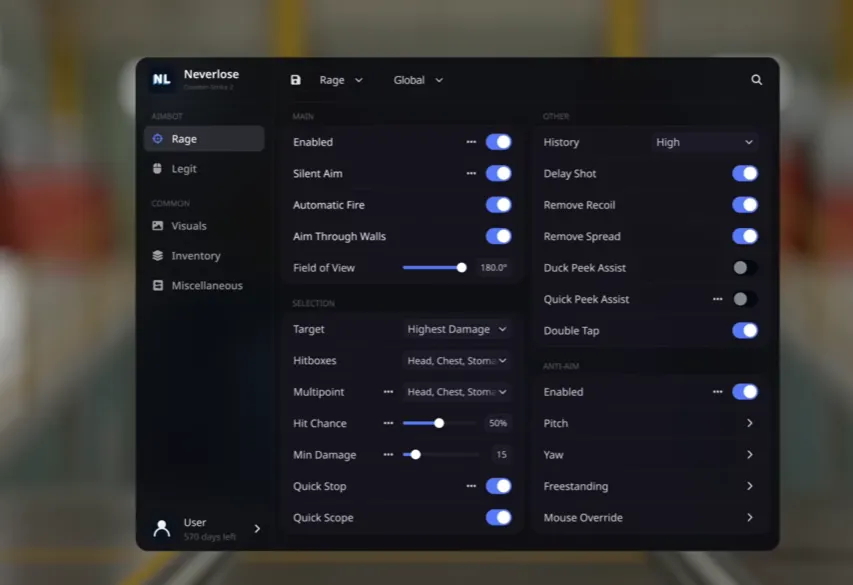This screenshot has height=585, width=853.
Task: Open options dots next to Quick Peek Assist
Action: (x=718, y=299)
